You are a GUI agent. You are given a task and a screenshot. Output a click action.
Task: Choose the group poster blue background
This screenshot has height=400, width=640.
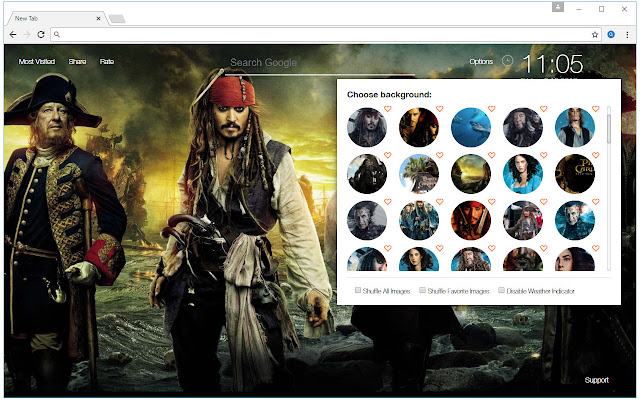(x=419, y=220)
